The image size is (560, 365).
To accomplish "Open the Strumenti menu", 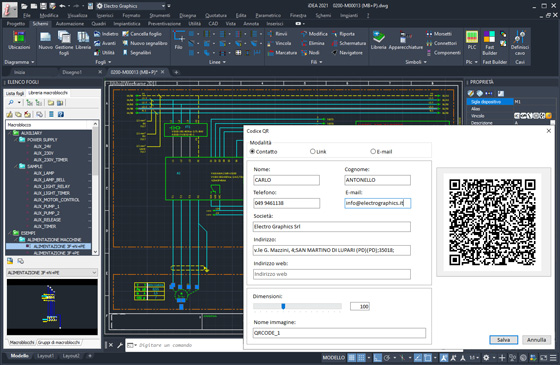I will pos(160,15).
